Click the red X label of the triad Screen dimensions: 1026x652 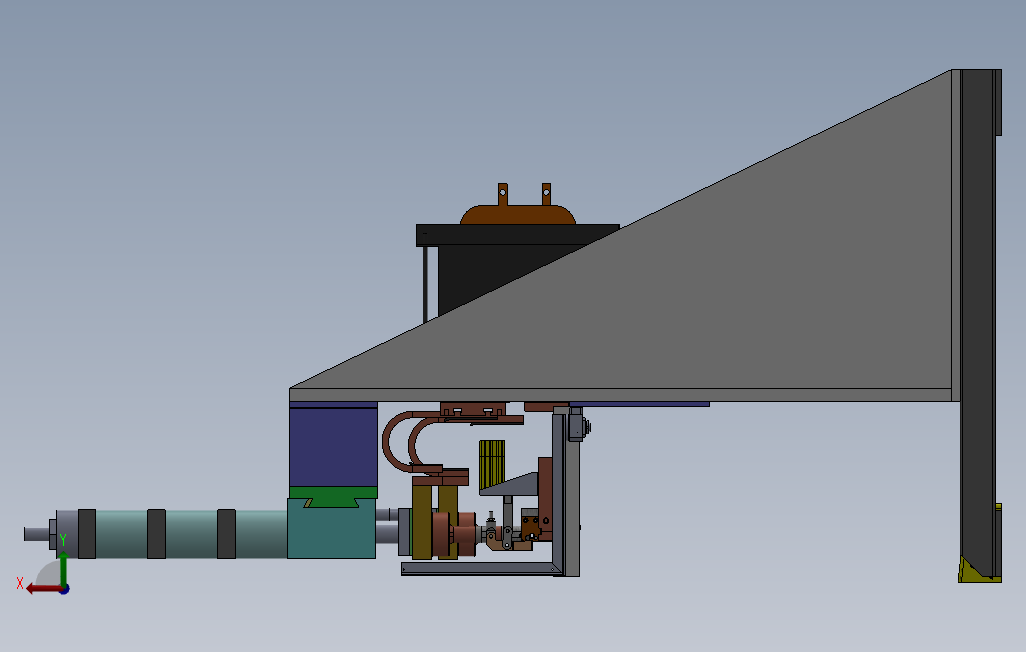[20, 583]
